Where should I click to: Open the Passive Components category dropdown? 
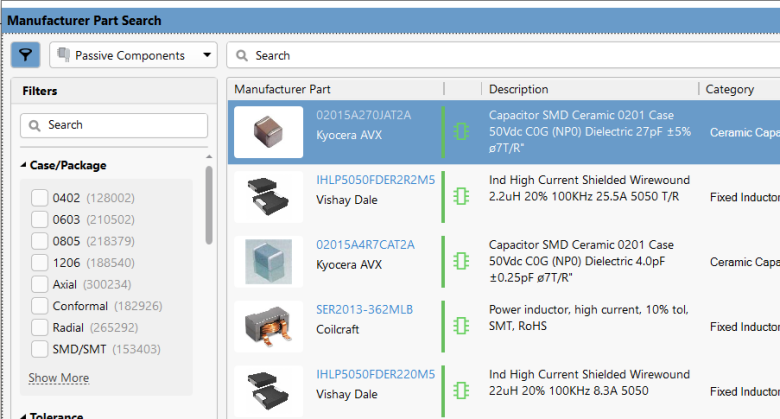pos(208,56)
